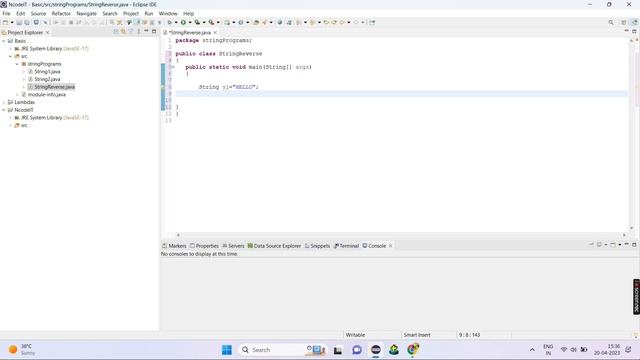This screenshot has height=360, width=640.
Task: Collapse the stringPrograms package
Action: pyautogui.click(x=17, y=64)
